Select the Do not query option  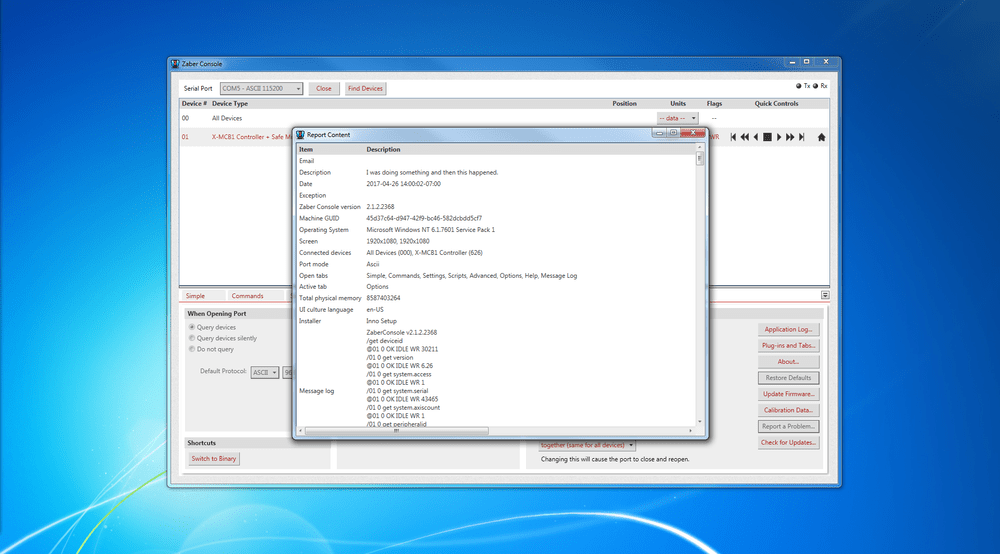191,349
